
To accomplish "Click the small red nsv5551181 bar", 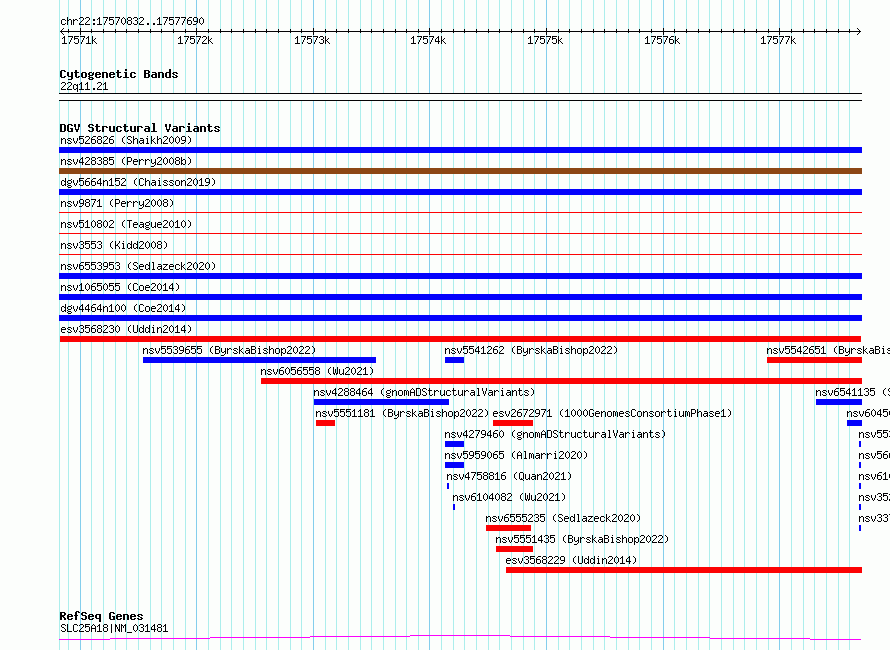I will click(325, 423).
